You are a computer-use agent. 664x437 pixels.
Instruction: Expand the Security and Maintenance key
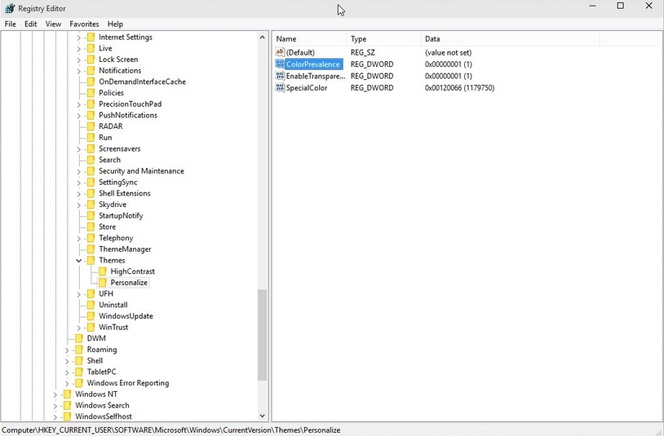tap(79, 171)
